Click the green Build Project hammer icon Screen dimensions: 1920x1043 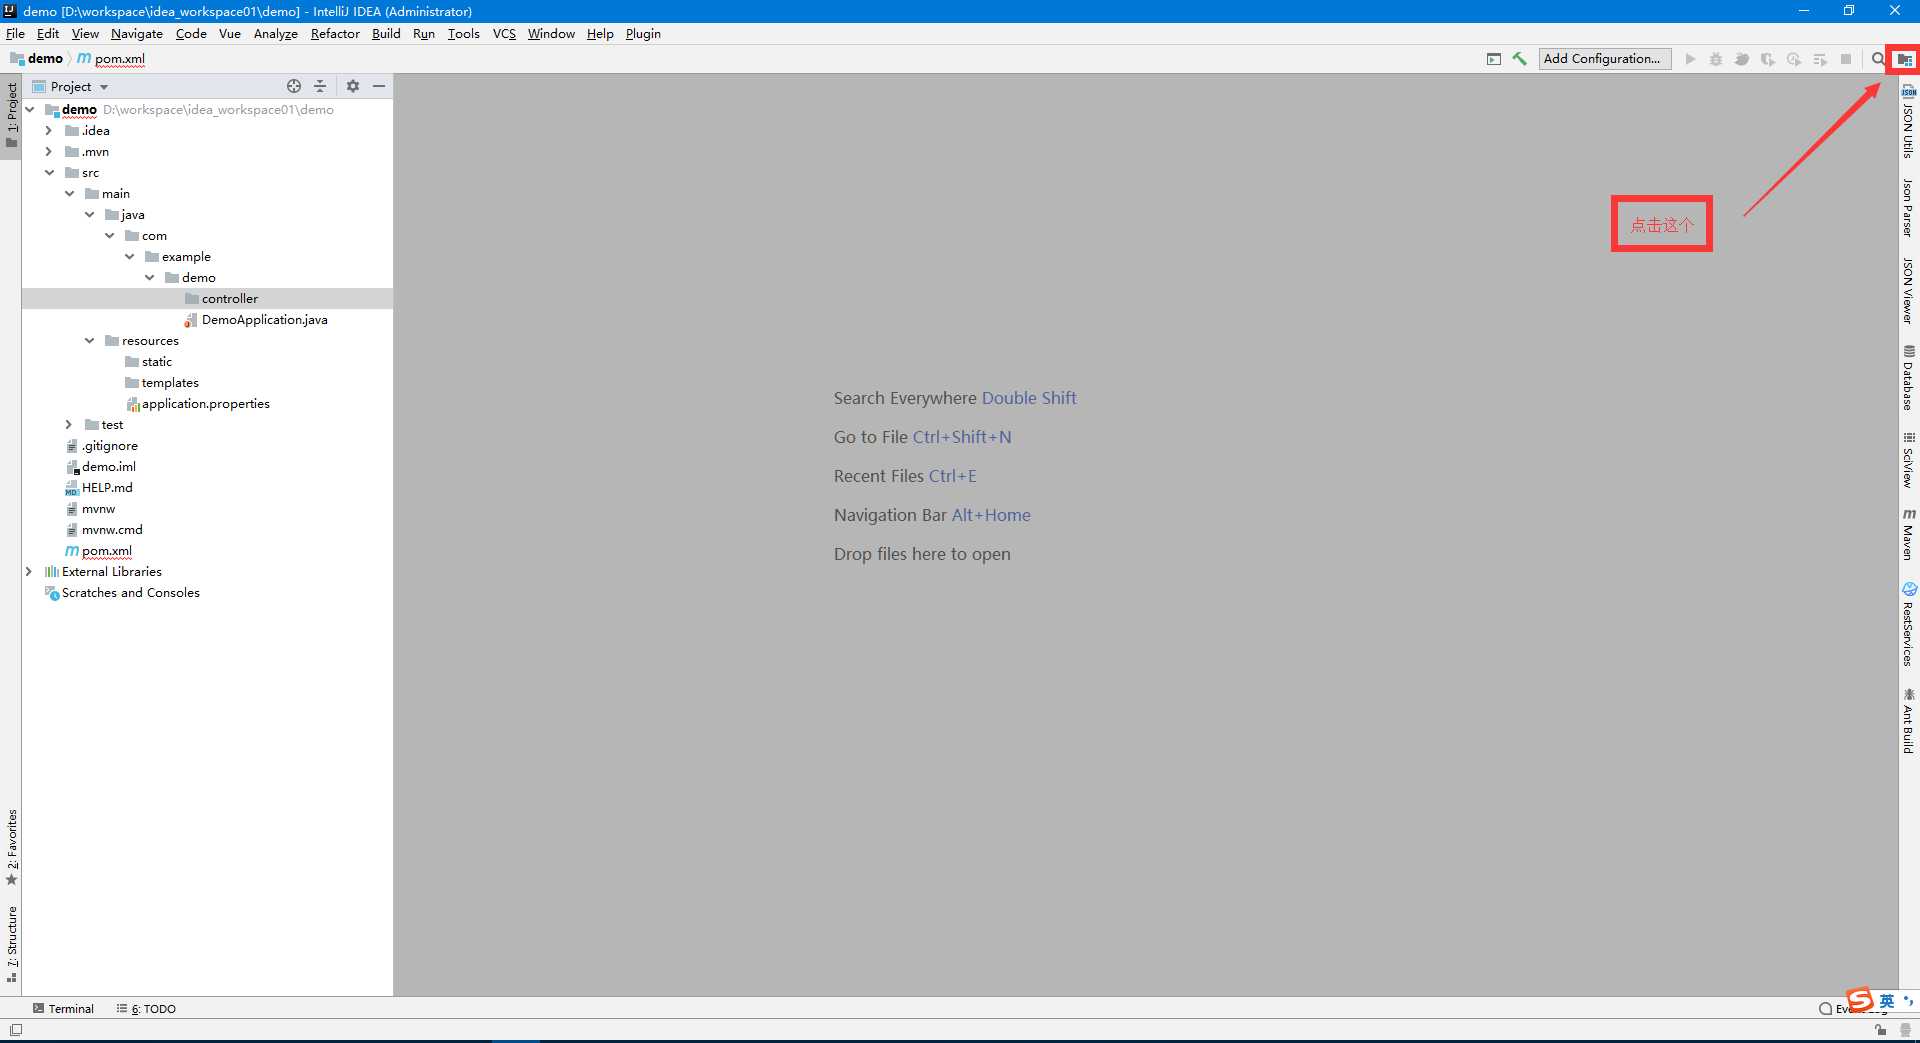tap(1519, 59)
